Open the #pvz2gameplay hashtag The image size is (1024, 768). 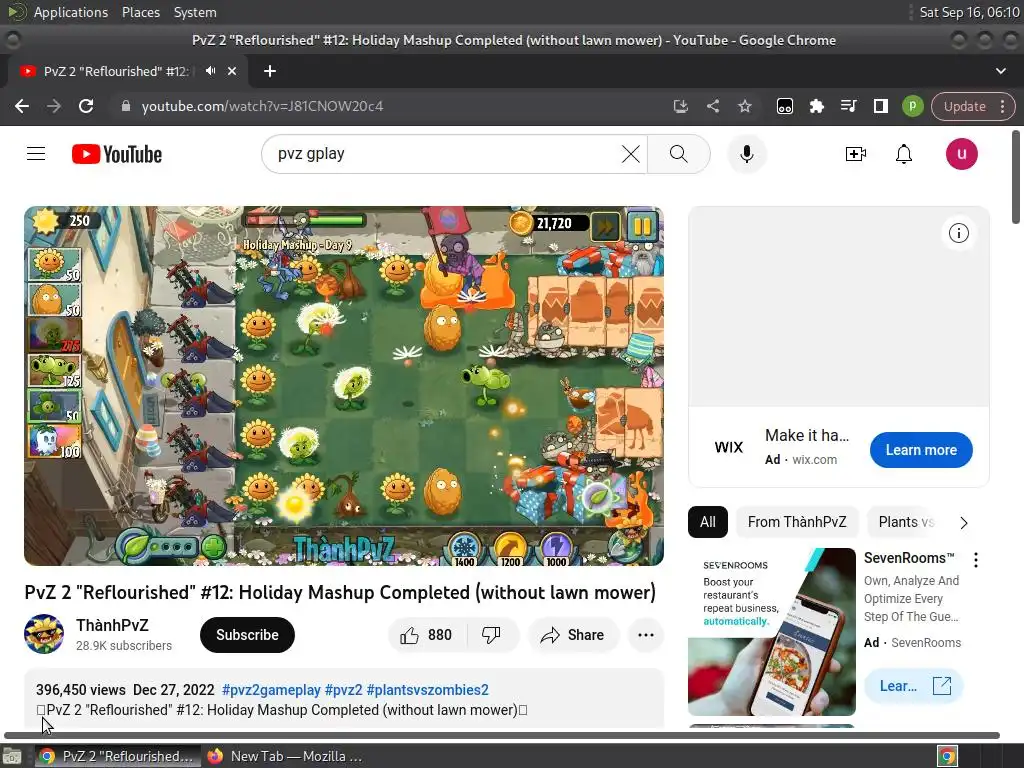click(x=271, y=690)
